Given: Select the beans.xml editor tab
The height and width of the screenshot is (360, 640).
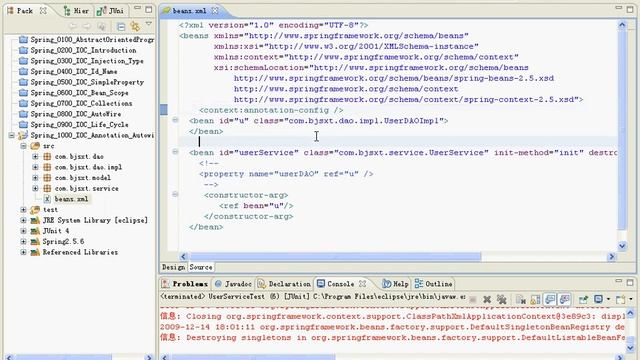Looking at the screenshot, I should (x=189, y=11).
